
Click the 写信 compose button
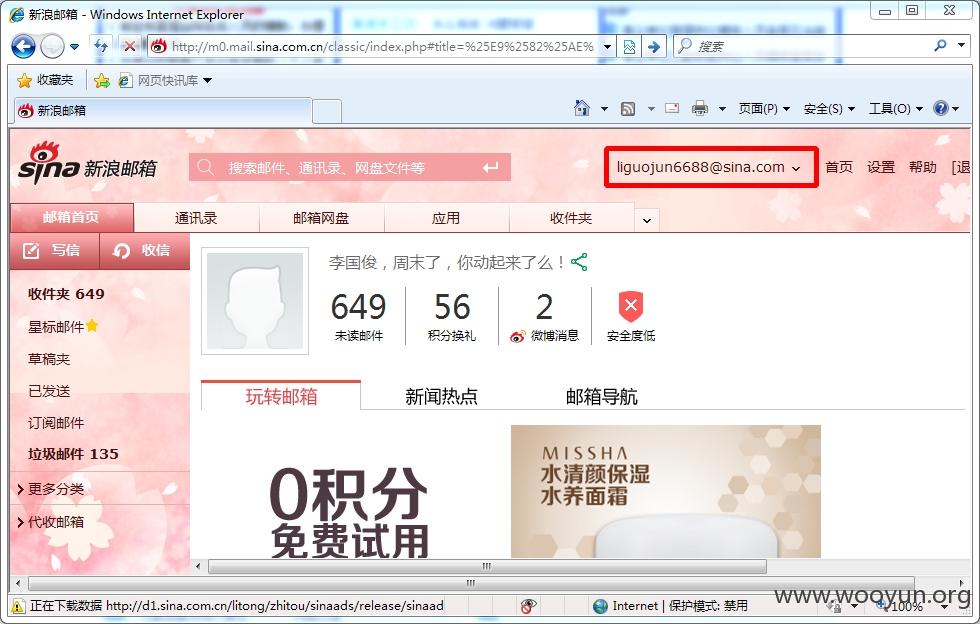tap(54, 251)
